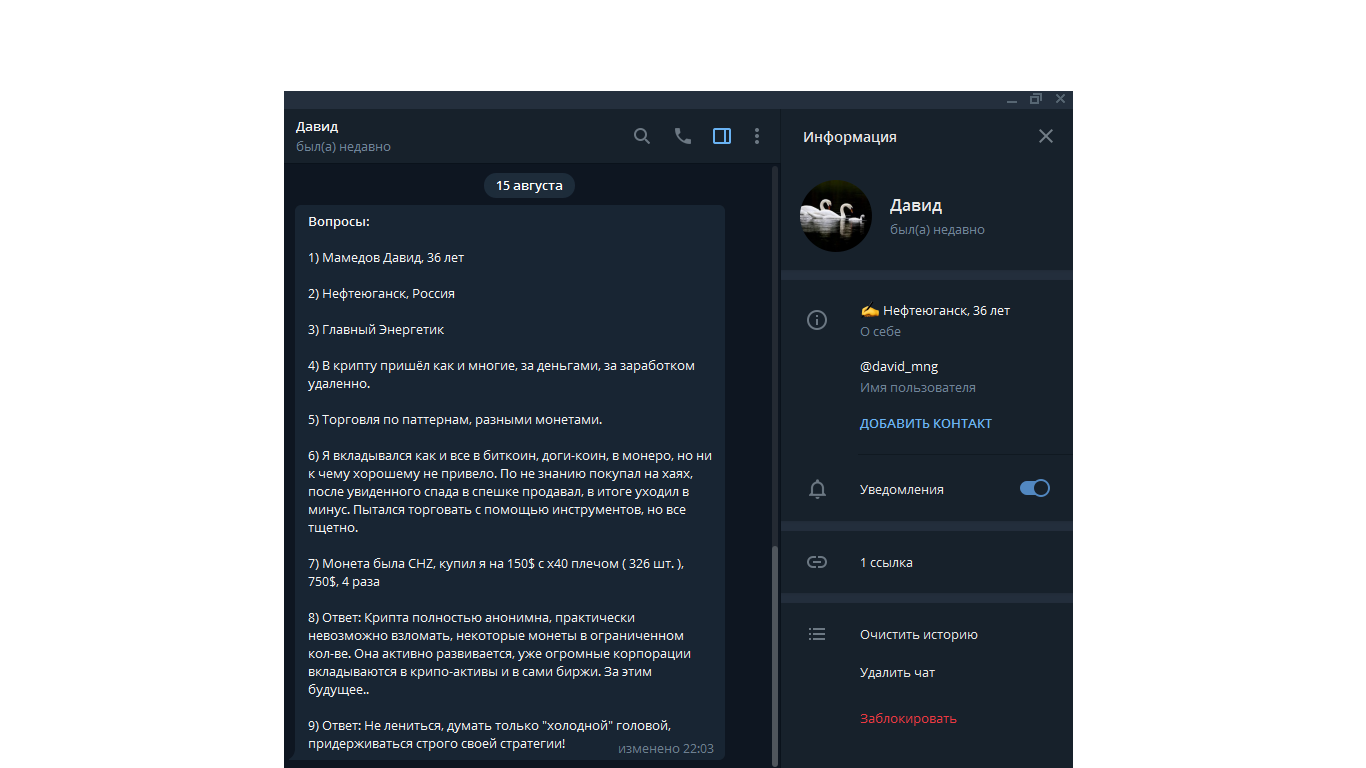The height and width of the screenshot is (768, 1366).
Task: Search in the chat with Давид
Action: pyautogui.click(x=642, y=136)
